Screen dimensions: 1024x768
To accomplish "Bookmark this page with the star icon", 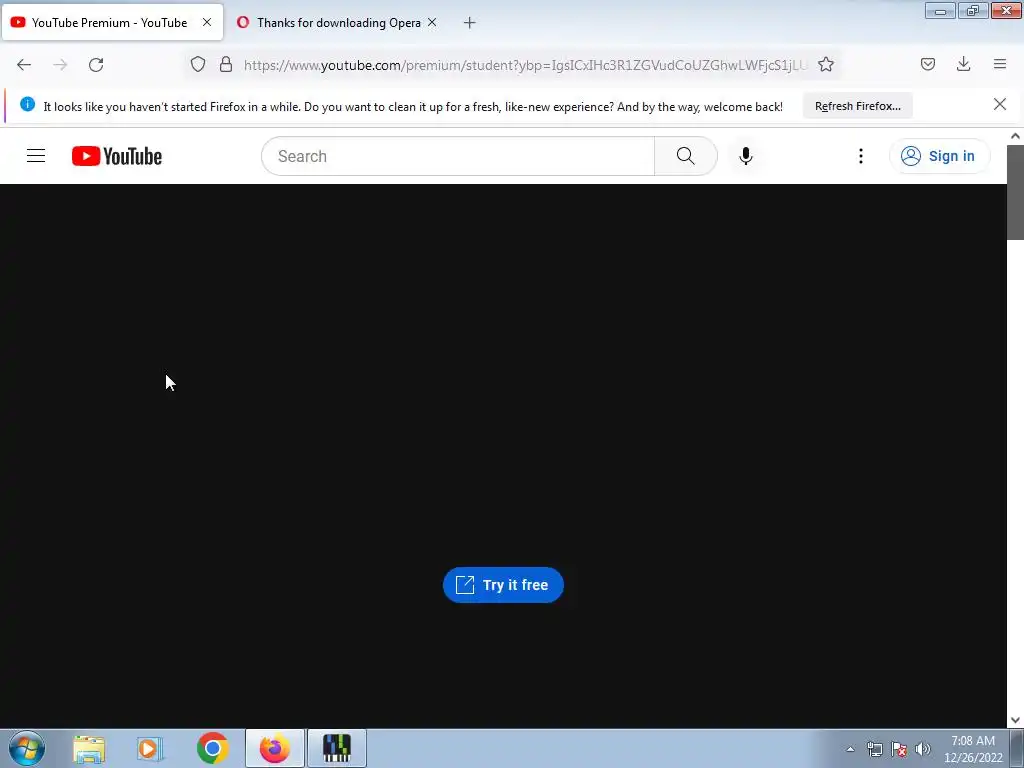I will click(826, 64).
